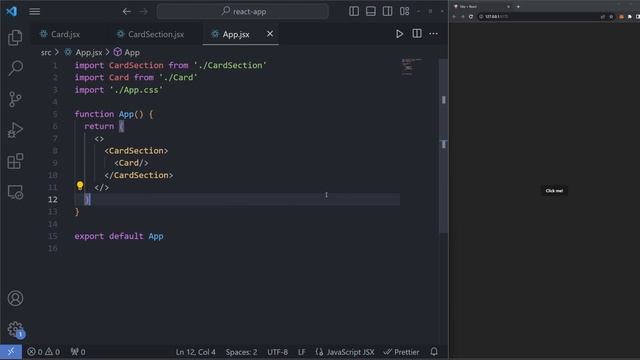Open a new tab in browser window
640x360 pixels.
[x=518, y=7]
